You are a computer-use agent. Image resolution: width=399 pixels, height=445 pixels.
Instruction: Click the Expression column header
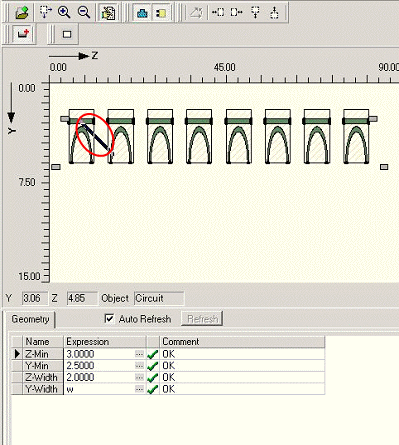click(x=105, y=342)
